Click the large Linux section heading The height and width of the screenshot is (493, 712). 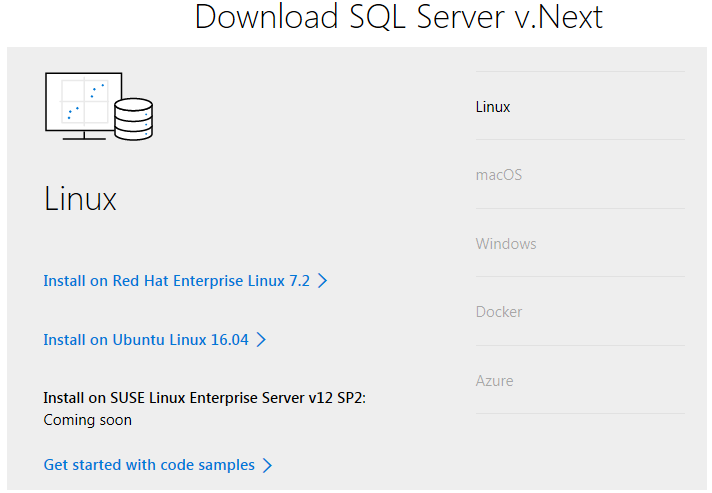click(80, 199)
